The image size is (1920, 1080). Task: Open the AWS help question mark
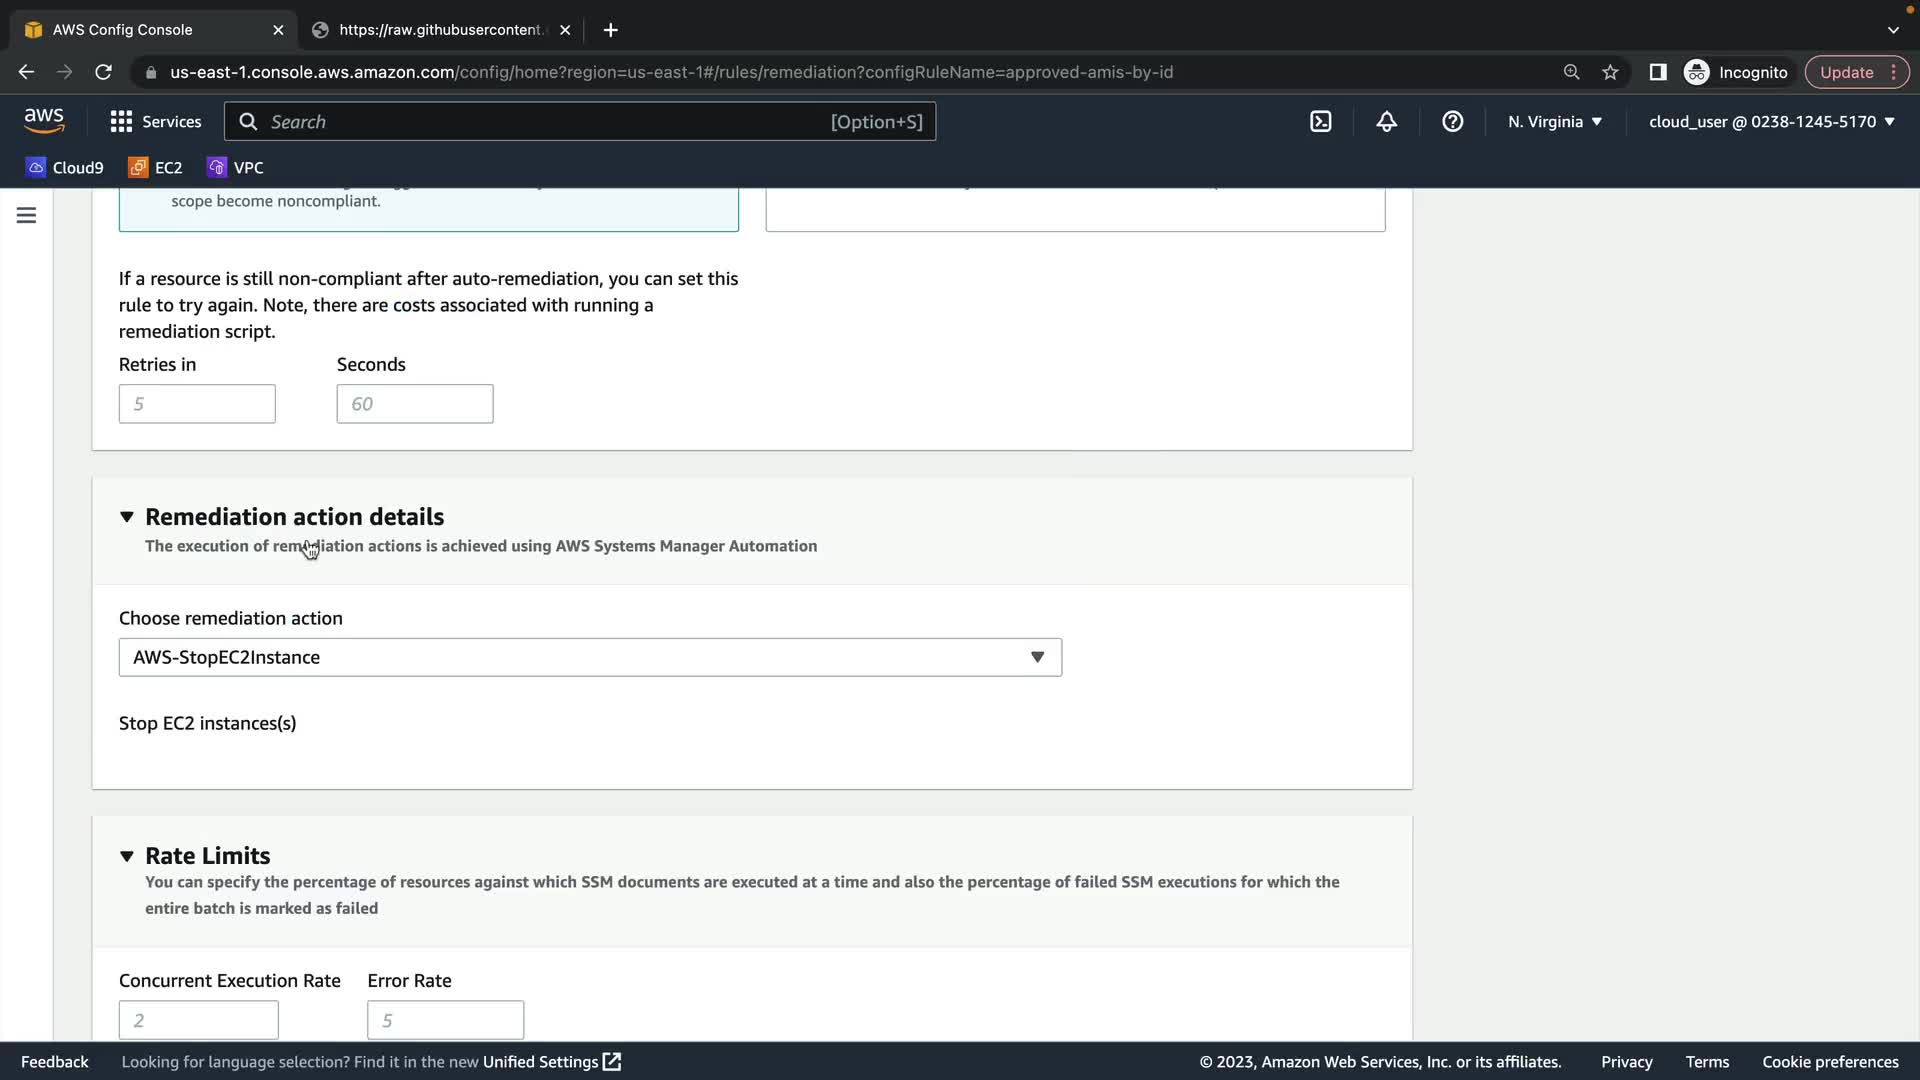[1452, 121]
